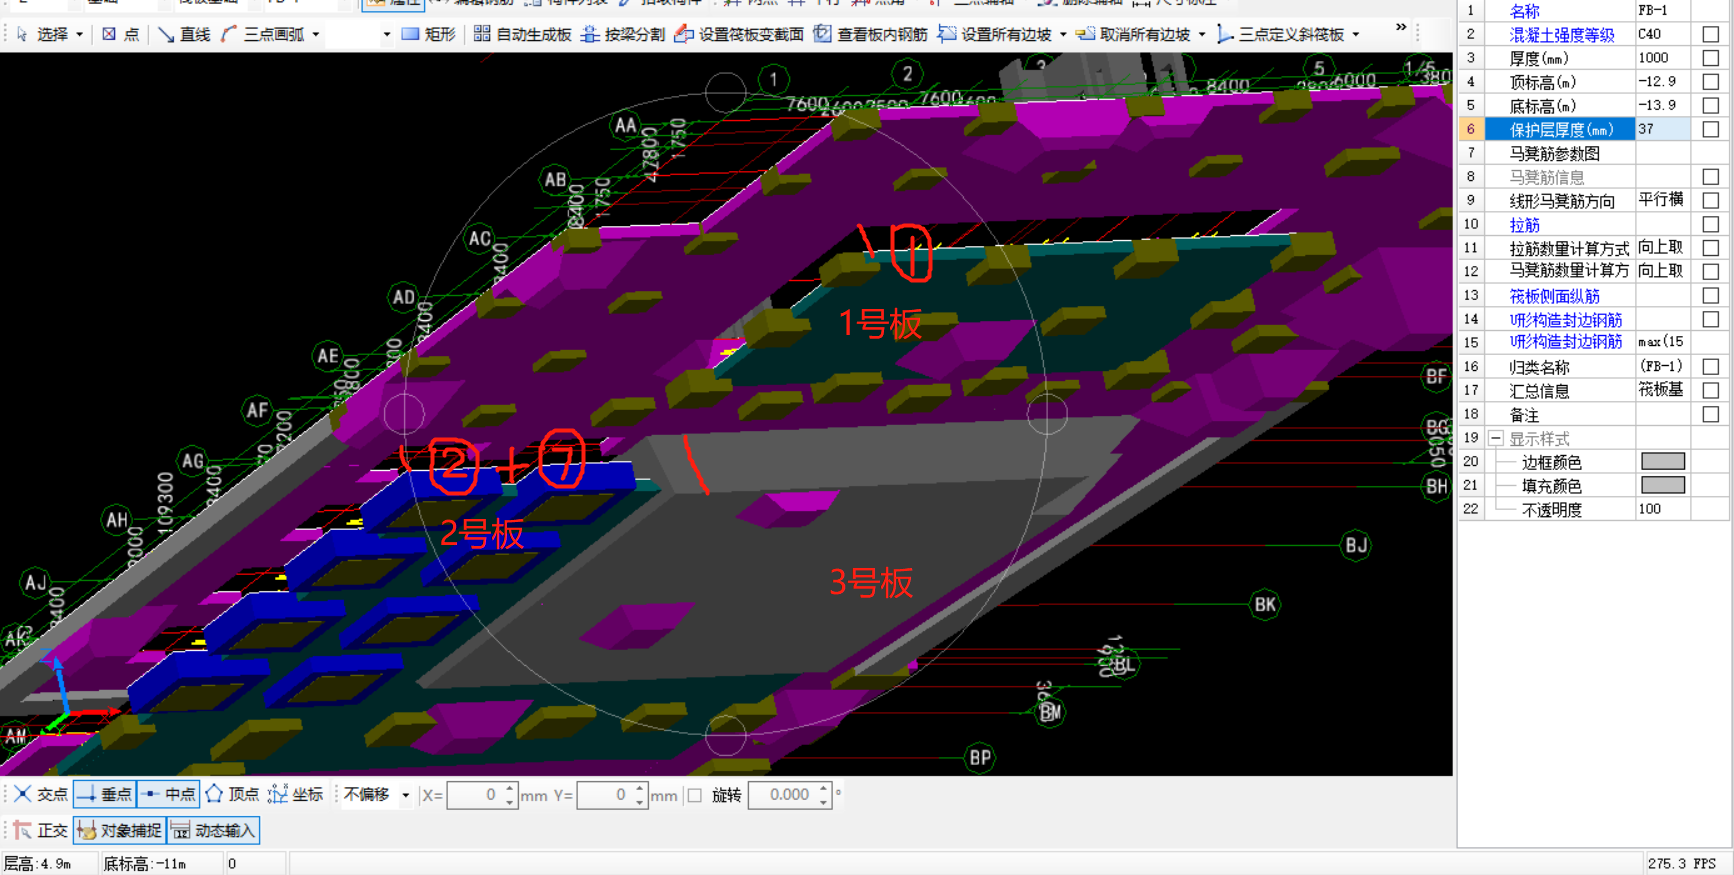Open the 填充颜色 color swatch
1734x875 pixels.
click(1663, 485)
